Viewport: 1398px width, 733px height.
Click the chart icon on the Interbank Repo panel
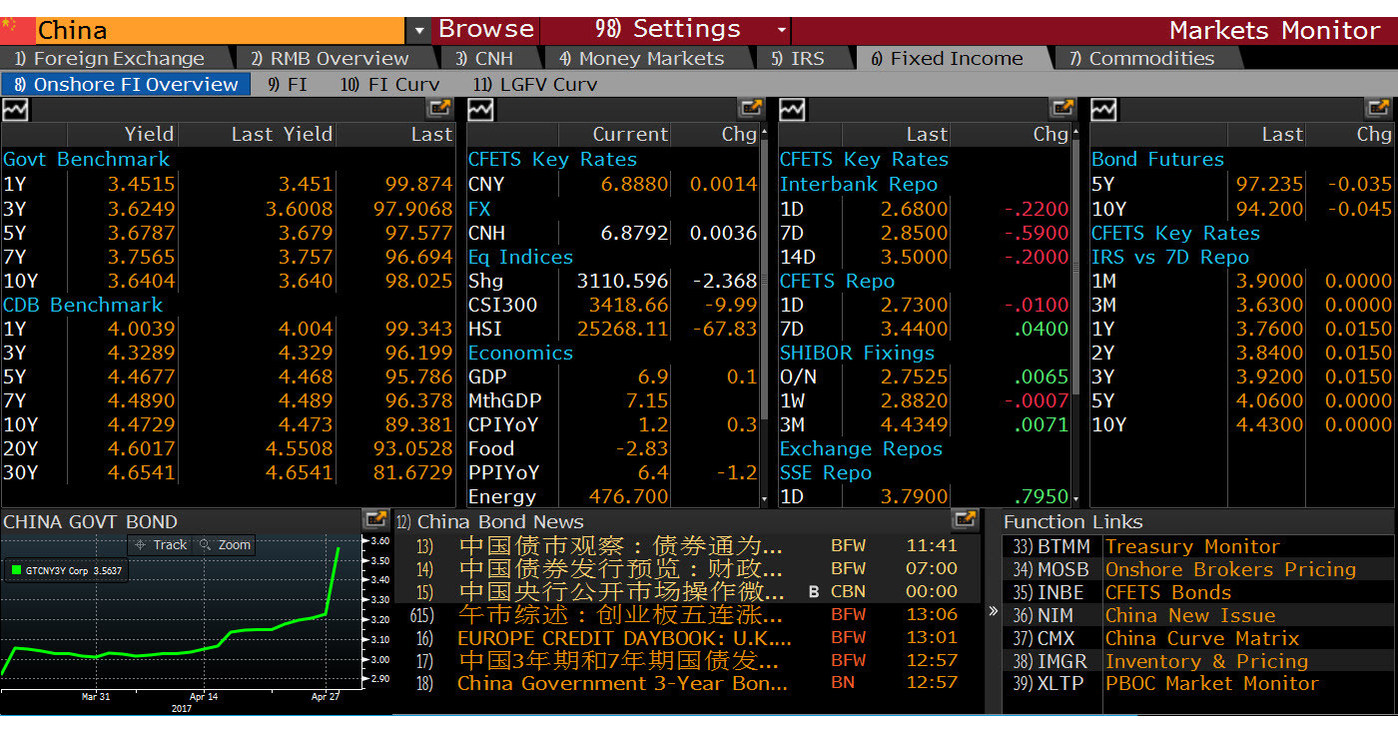coord(791,108)
